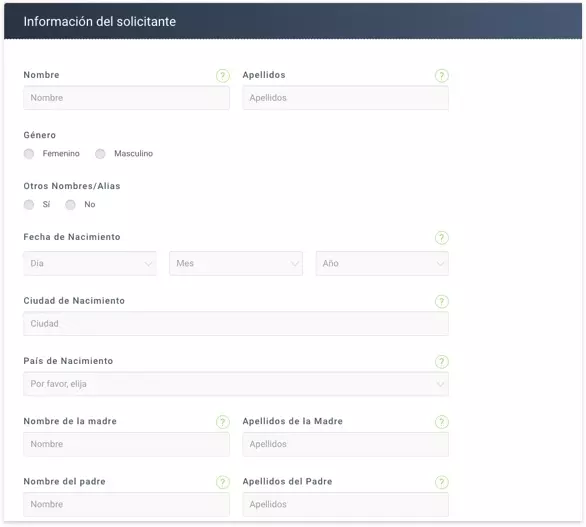Click the Ciudad de Nacimiento input
This screenshot has height=527, width=586.
click(x=236, y=324)
